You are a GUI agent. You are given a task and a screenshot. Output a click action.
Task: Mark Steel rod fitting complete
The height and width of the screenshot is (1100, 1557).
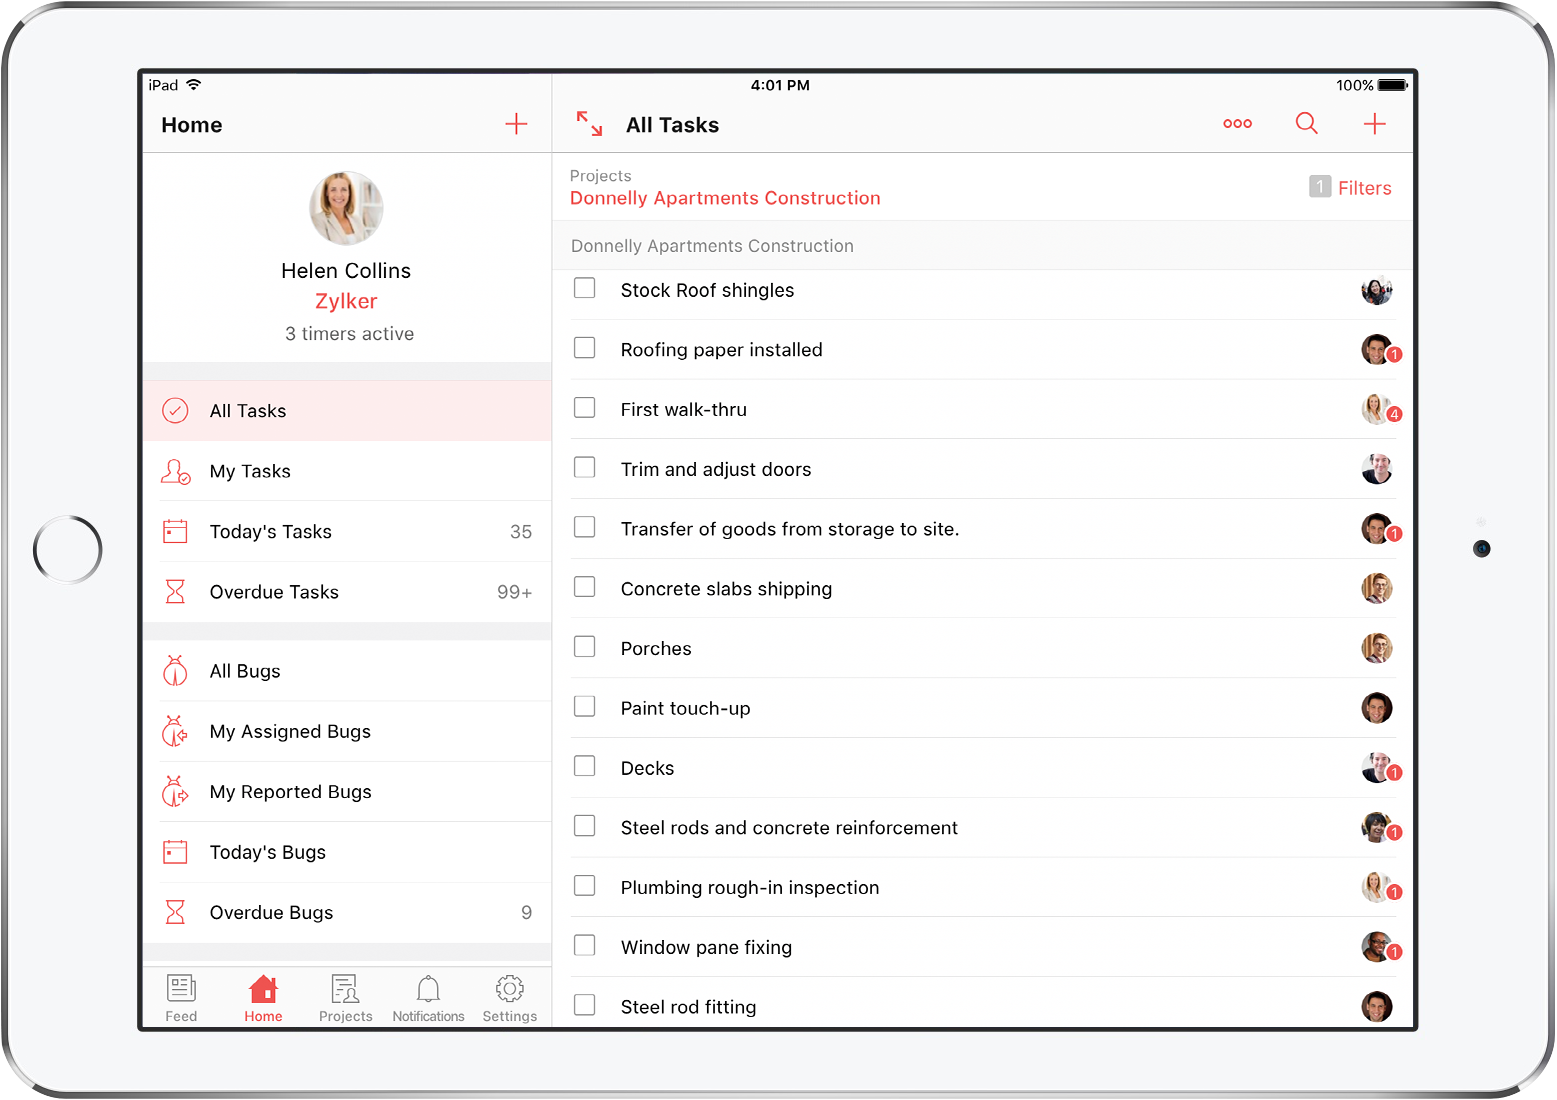[585, 1005]
